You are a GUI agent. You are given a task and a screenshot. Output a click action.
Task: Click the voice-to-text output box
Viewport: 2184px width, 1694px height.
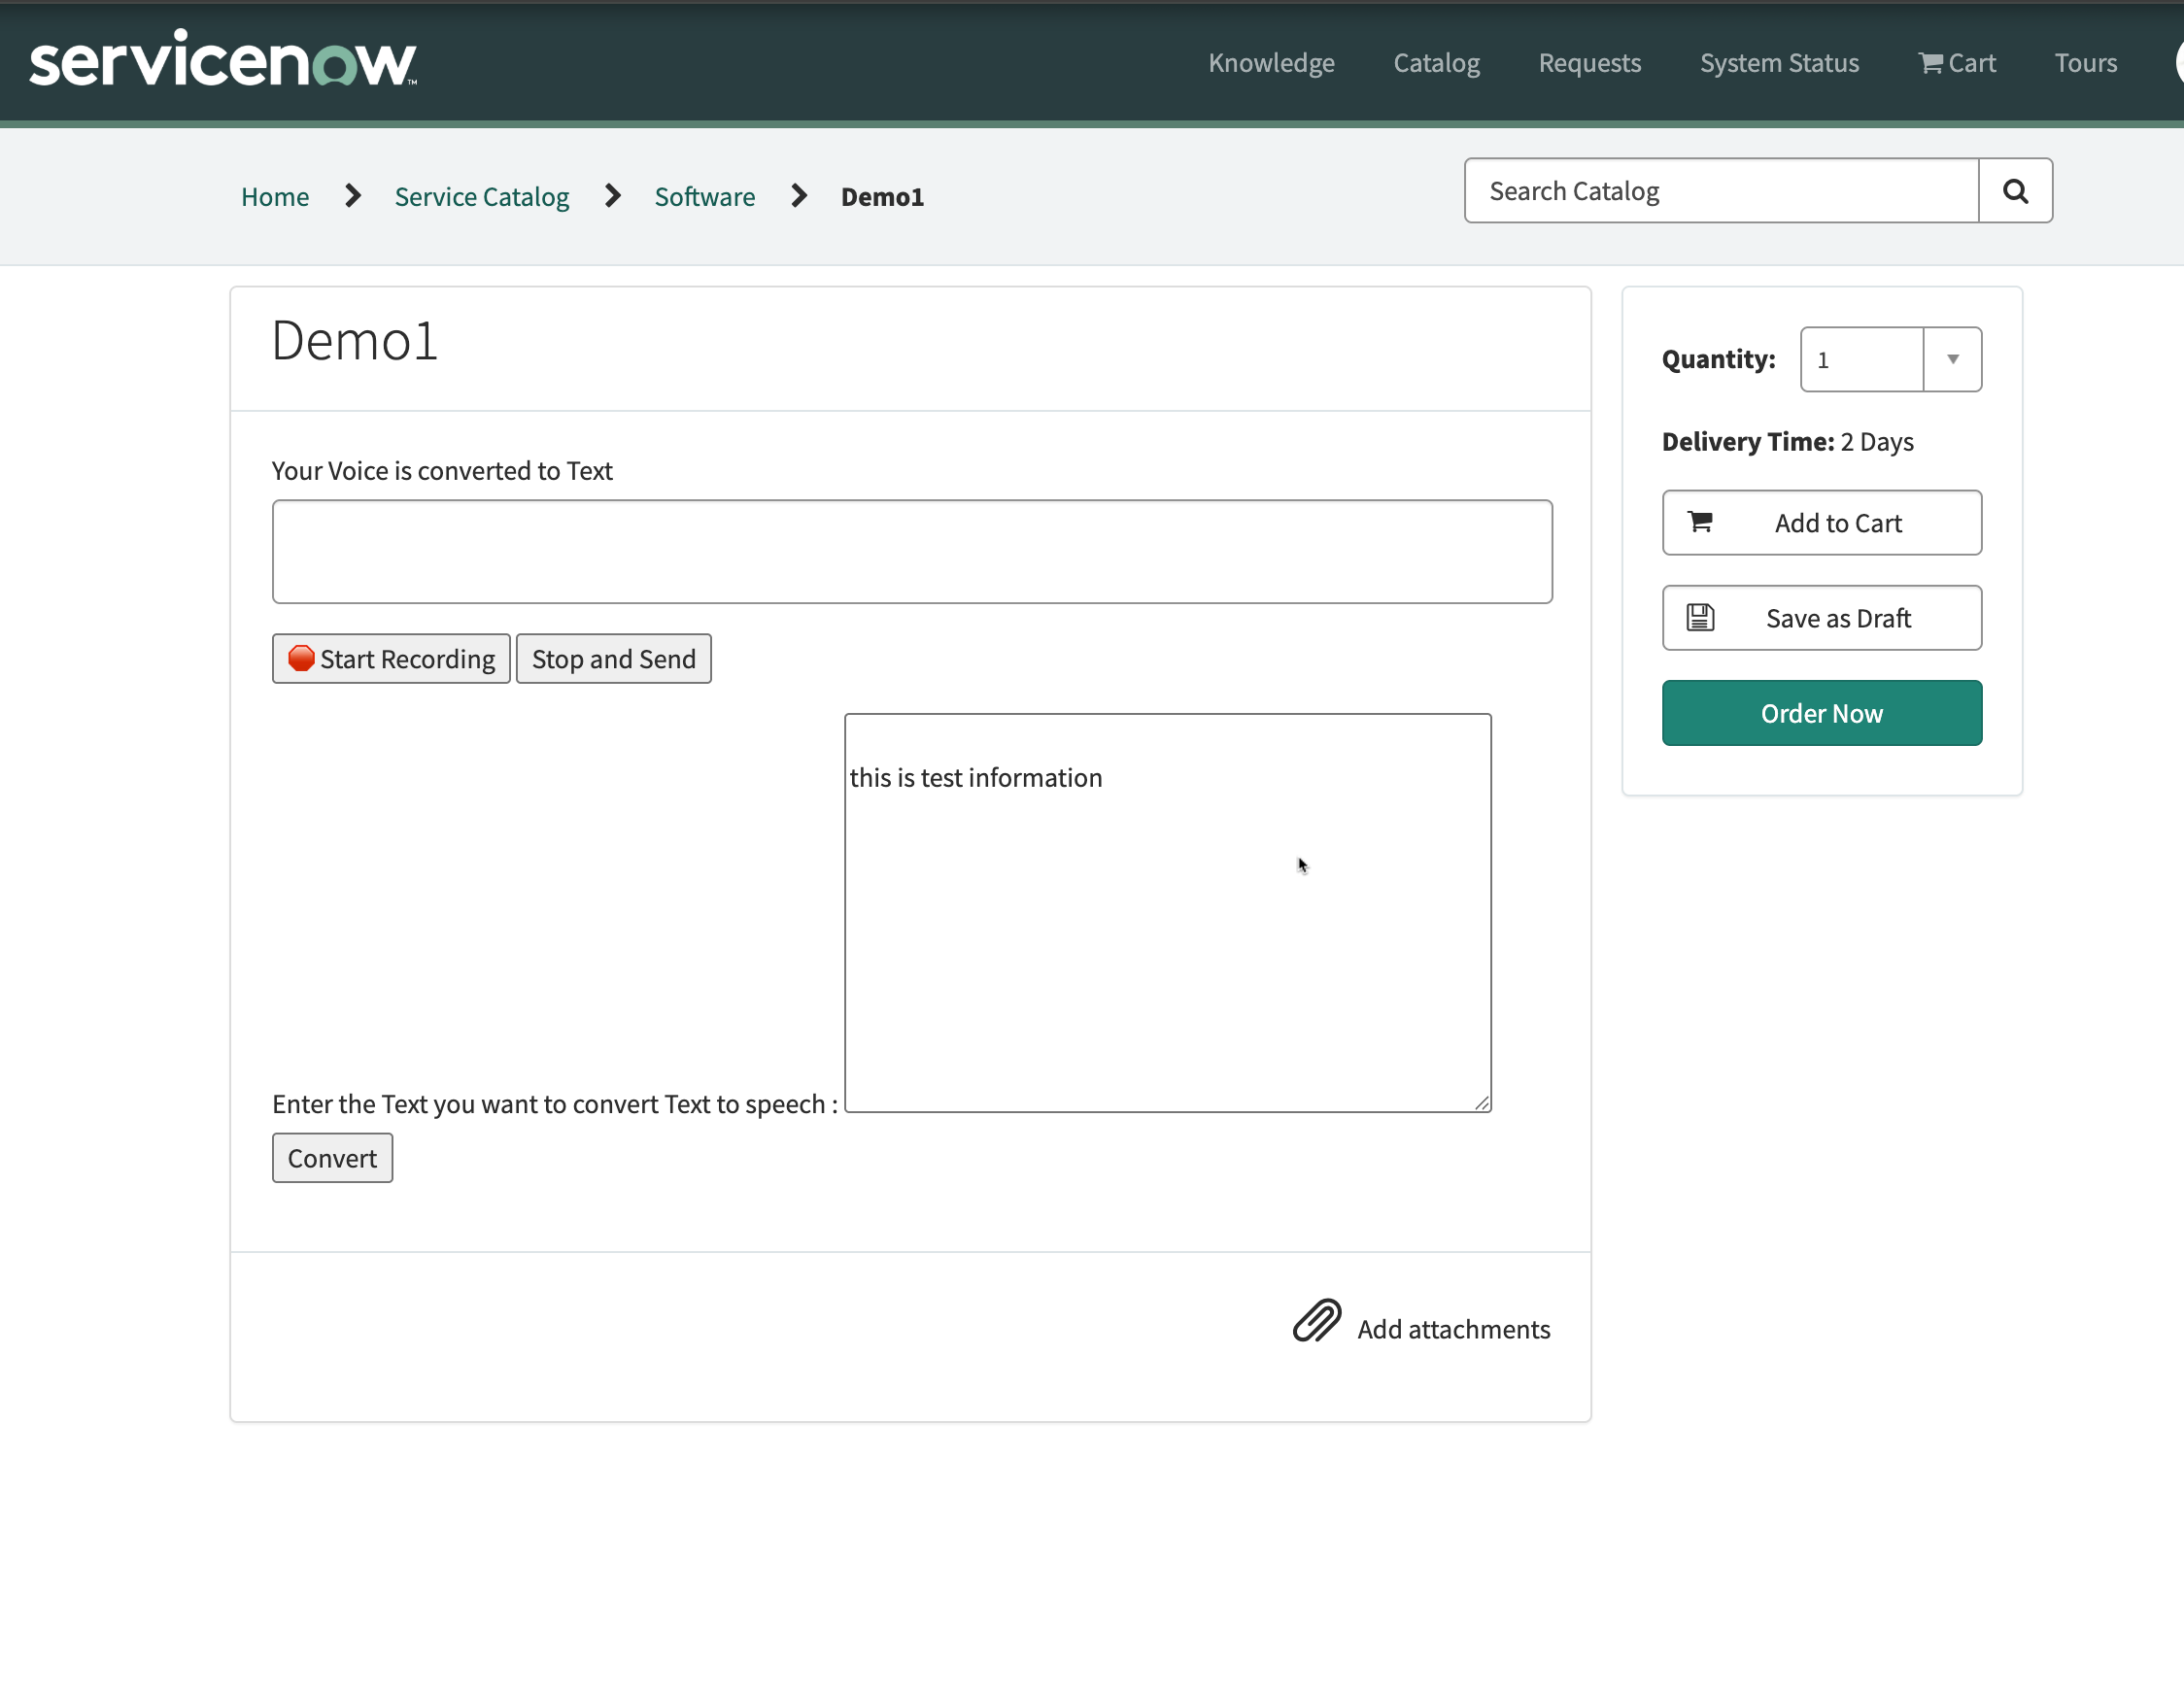912,552
